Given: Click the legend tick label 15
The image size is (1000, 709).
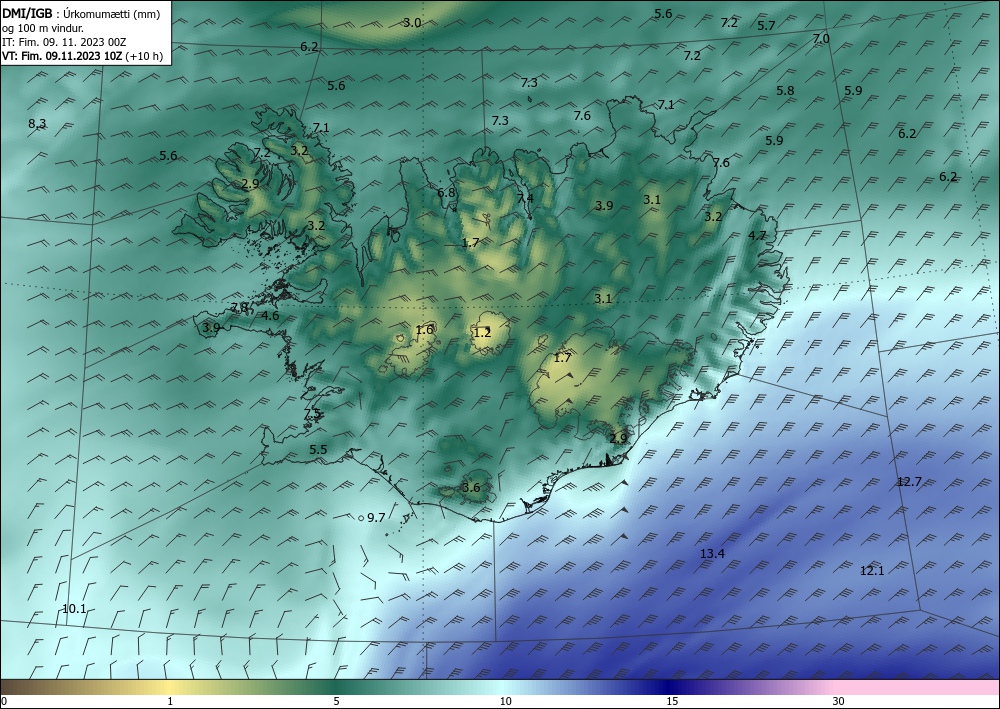Looking at the screenshot, I should [672, 702].
